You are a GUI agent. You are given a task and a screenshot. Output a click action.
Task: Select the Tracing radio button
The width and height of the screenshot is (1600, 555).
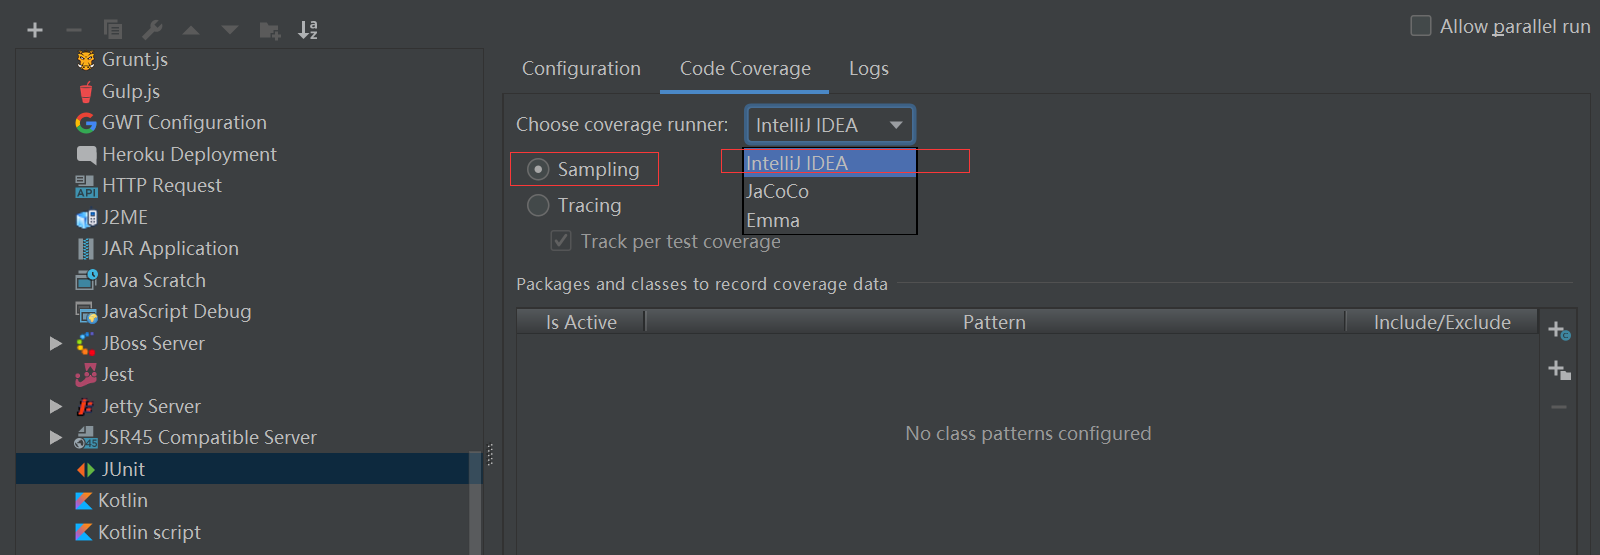click(x=538, y=205)
